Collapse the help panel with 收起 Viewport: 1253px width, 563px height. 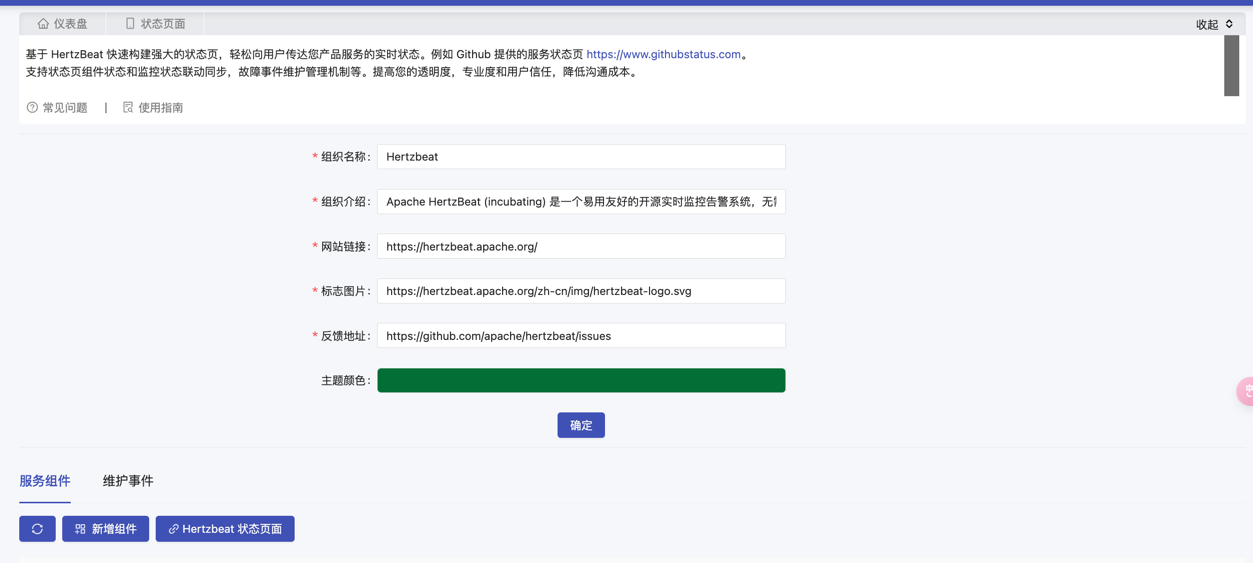click(1214, 24)
